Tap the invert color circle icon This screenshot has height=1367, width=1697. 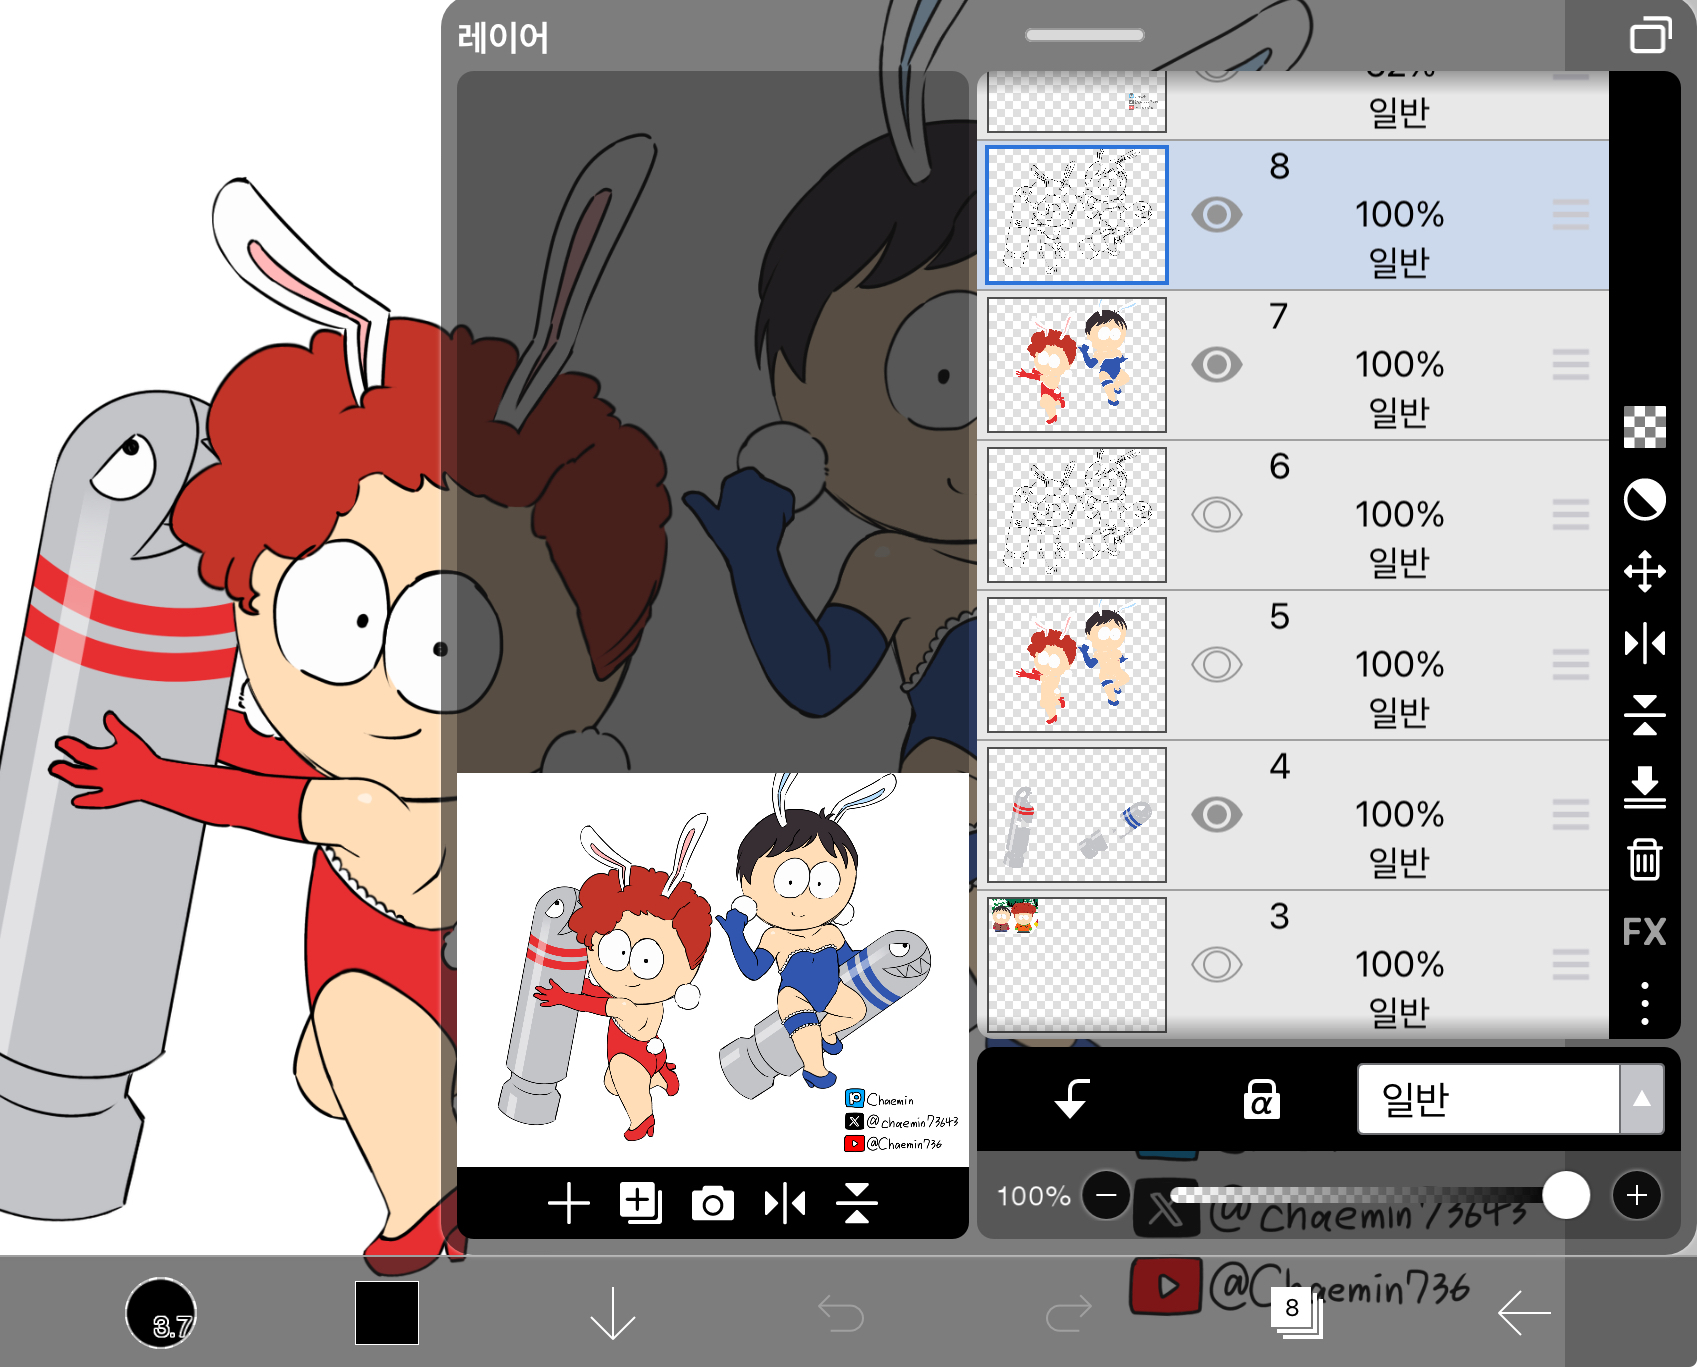(1644, 499)
